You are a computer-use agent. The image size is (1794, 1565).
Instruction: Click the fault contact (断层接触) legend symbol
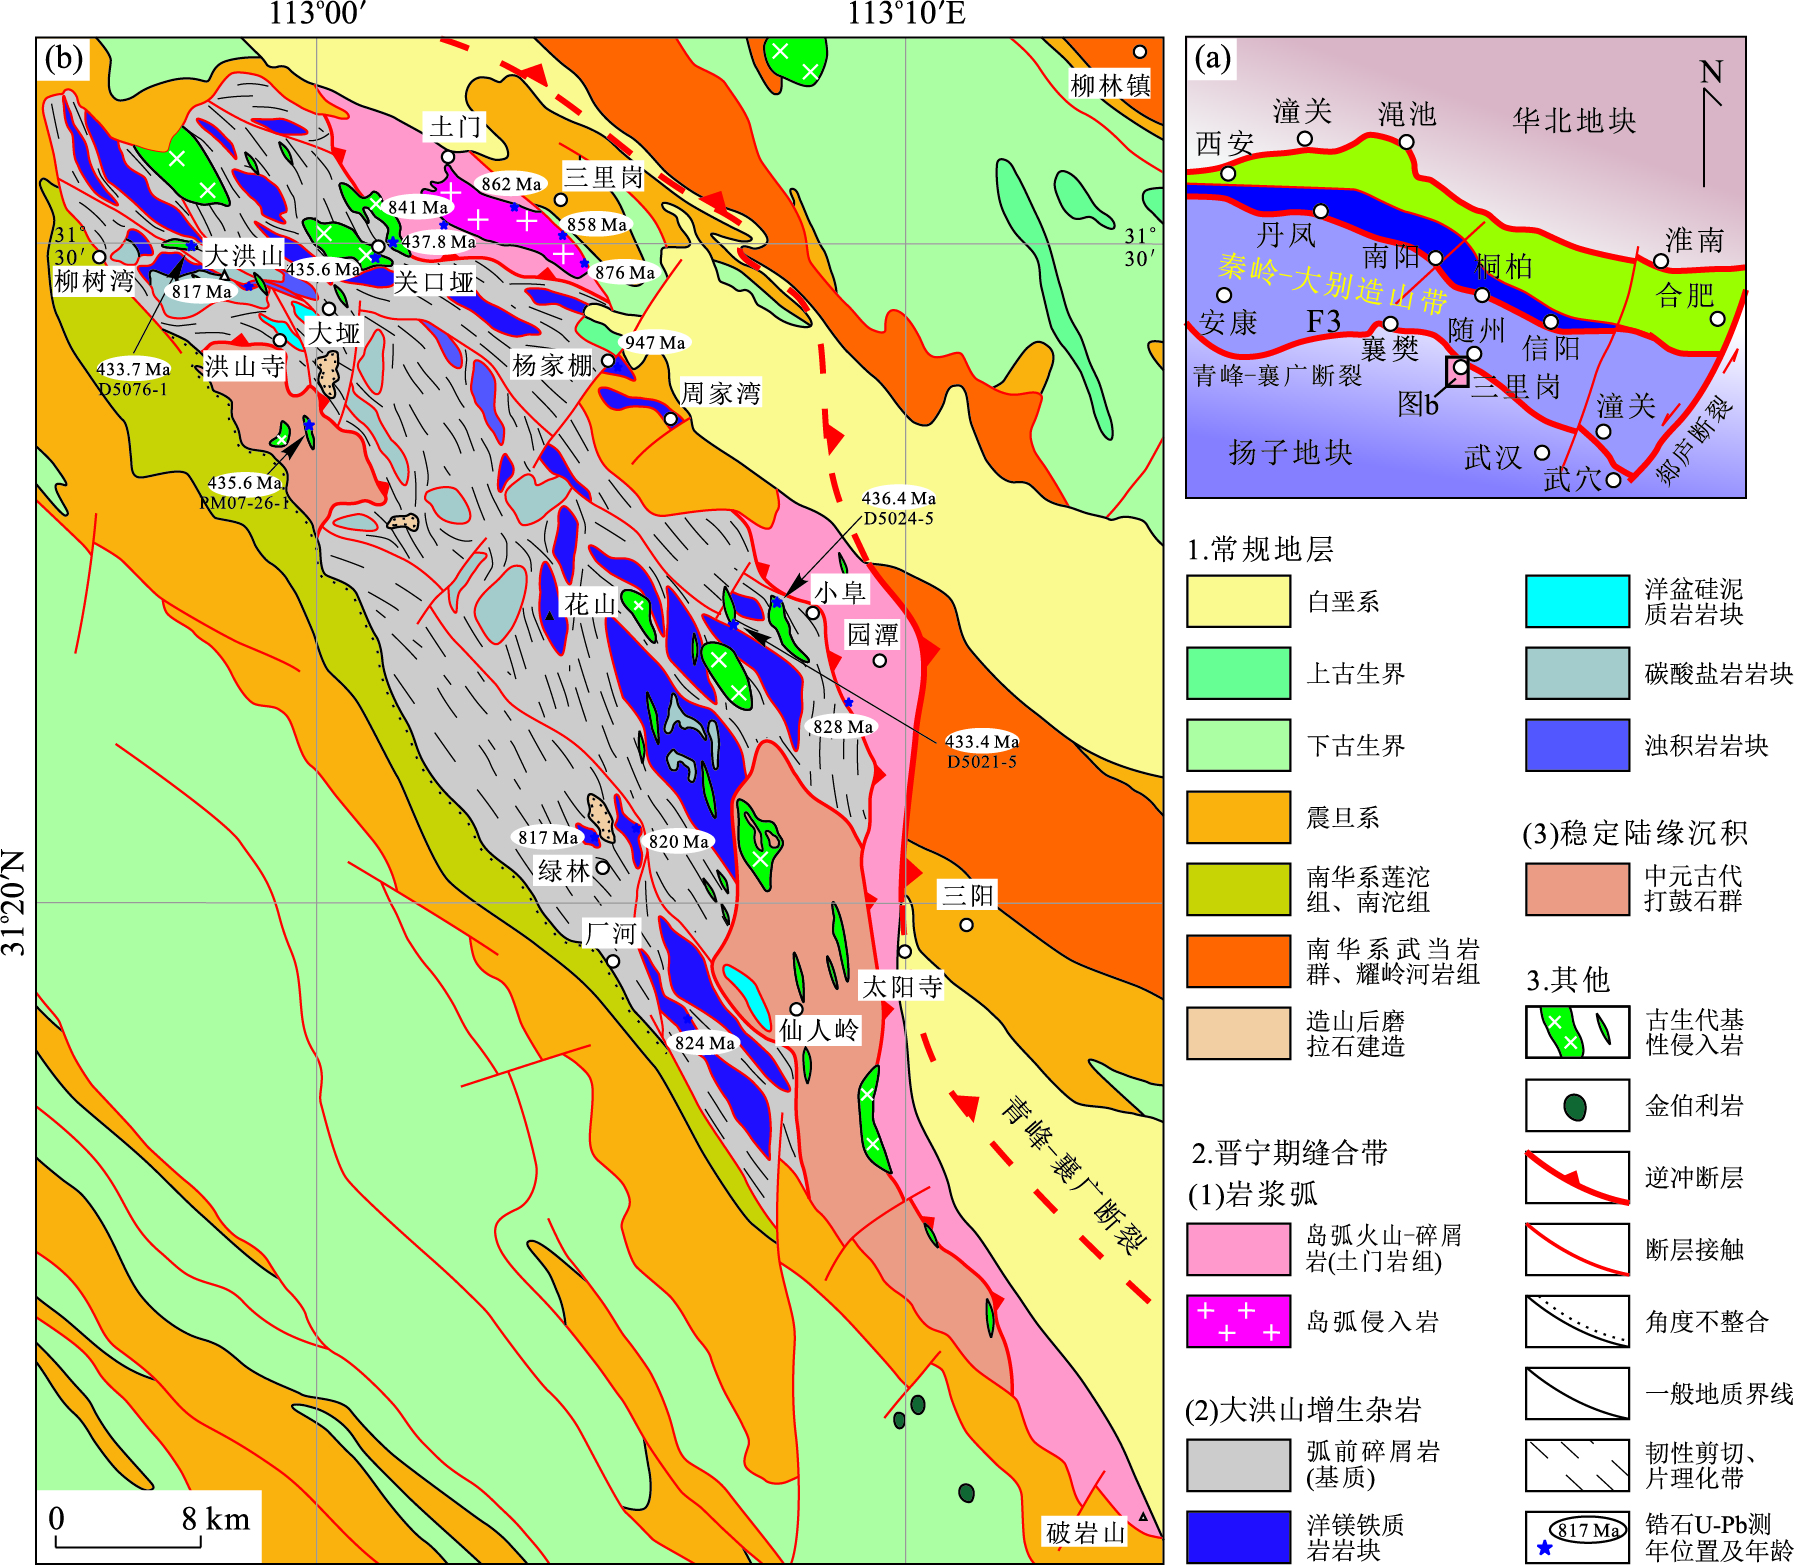(x=1576, y=1249)
